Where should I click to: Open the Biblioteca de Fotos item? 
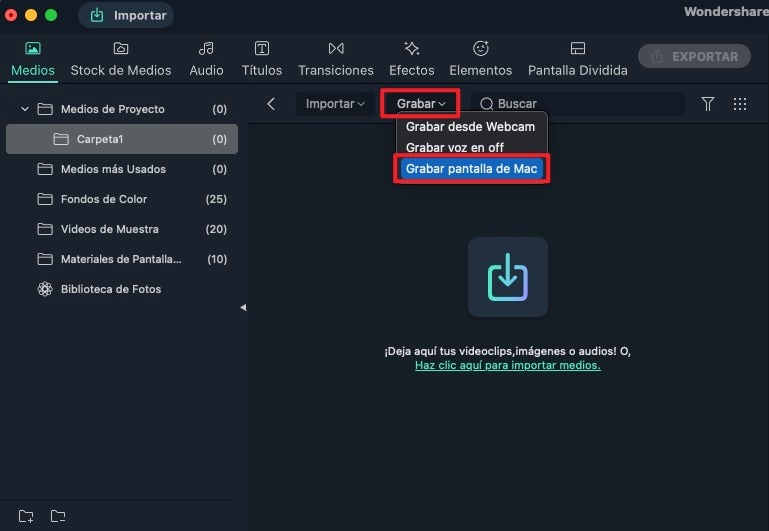coord(122,289)
